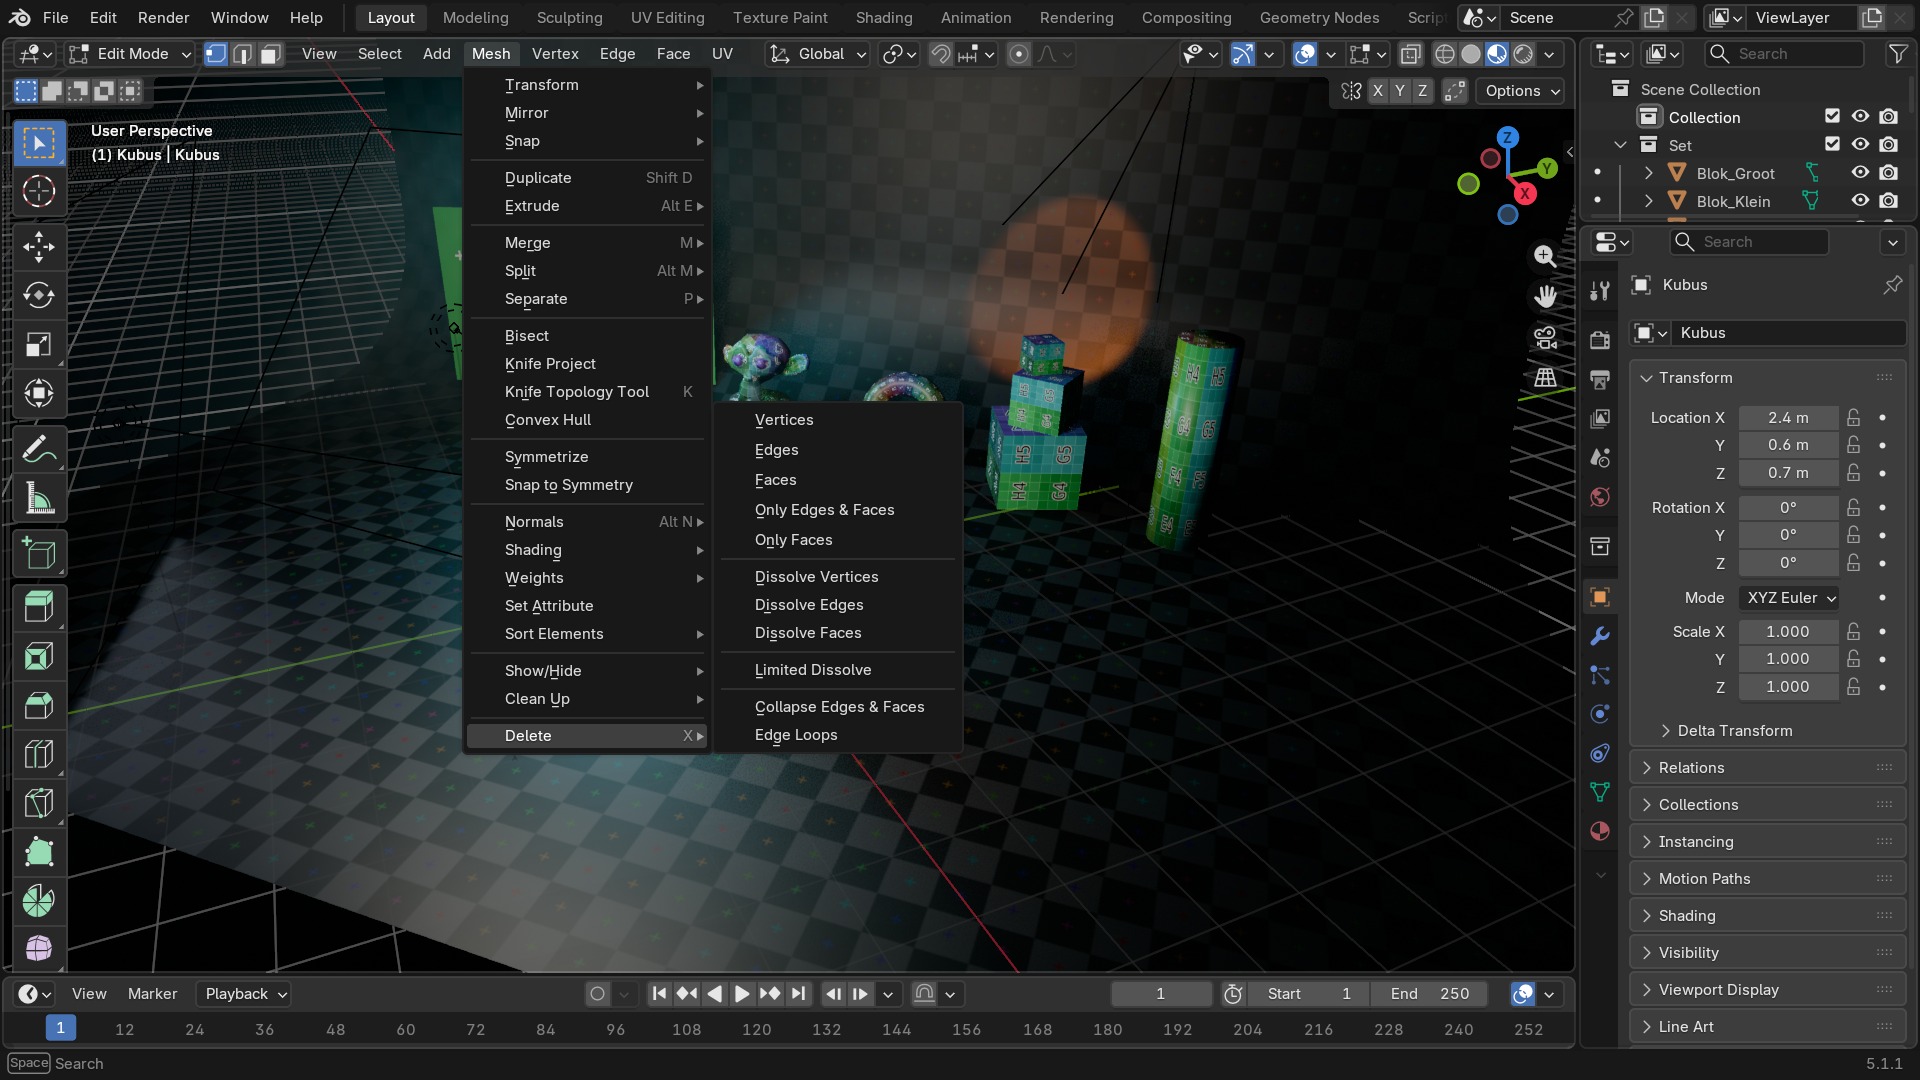Viewport: 1920px width, 1080px height.
Task: Select the Rotate tool
Action: tap(39, 296)
